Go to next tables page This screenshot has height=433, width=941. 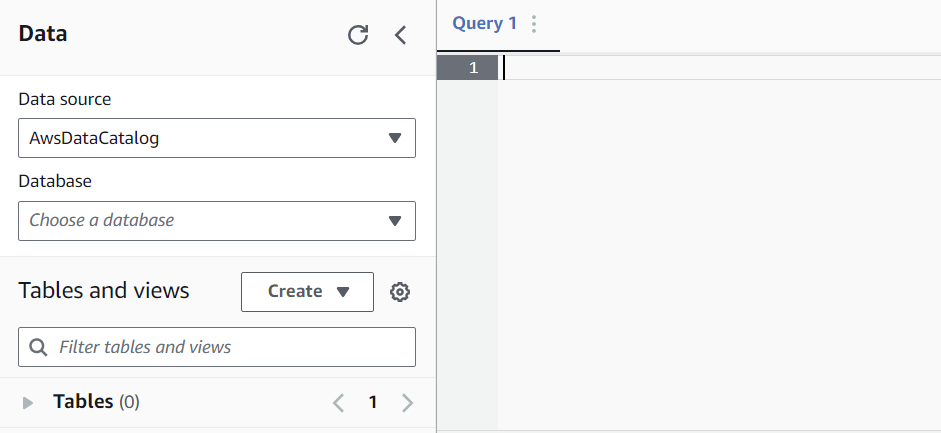coord(407,402)
